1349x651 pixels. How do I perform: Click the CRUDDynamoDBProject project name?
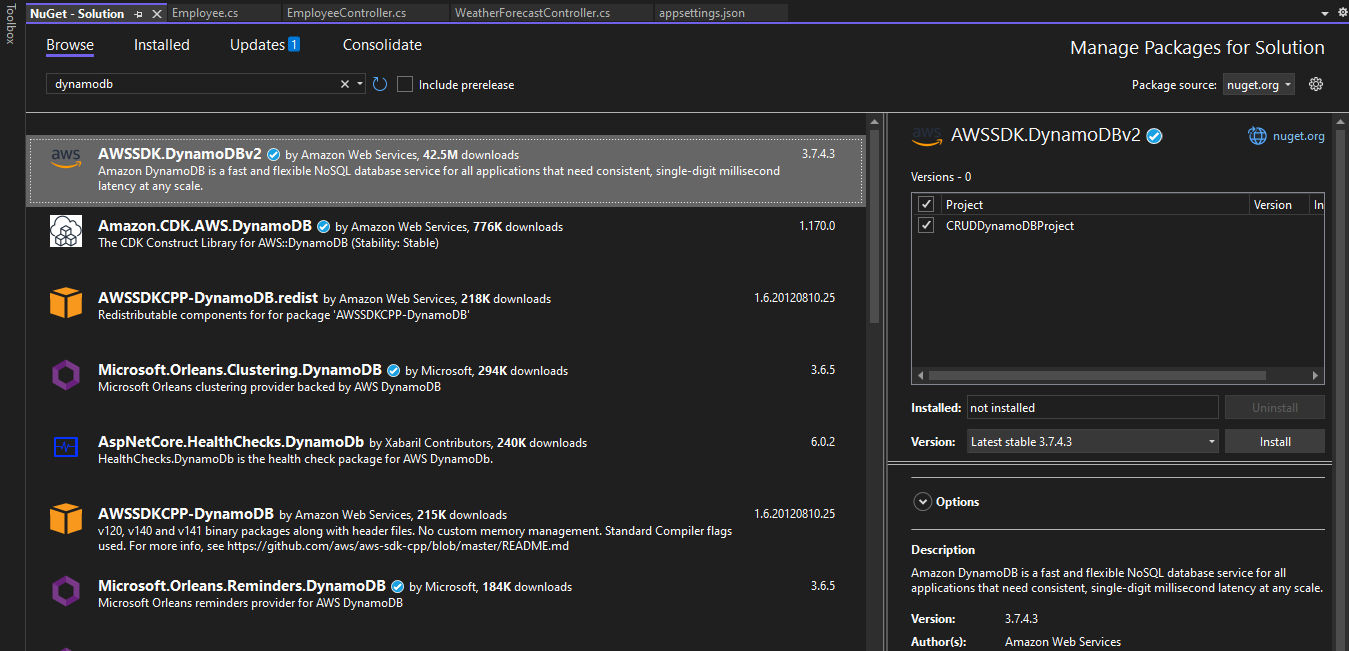pyautogui.click(x=1010, y=226)
